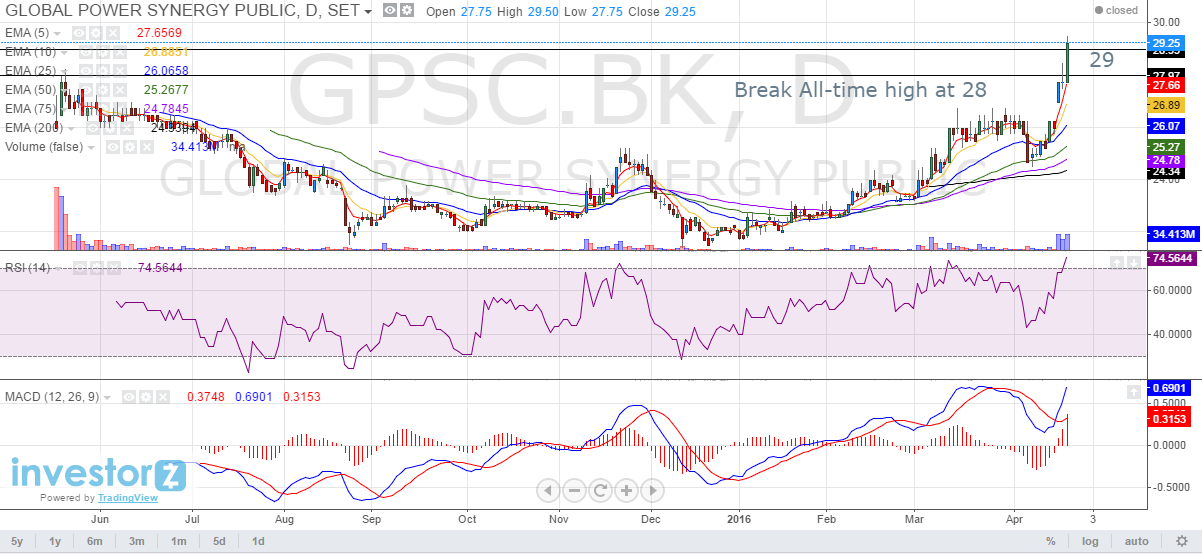Open EMA (10) settings gear
The image size is (1202, 554).
click(103, 52)
